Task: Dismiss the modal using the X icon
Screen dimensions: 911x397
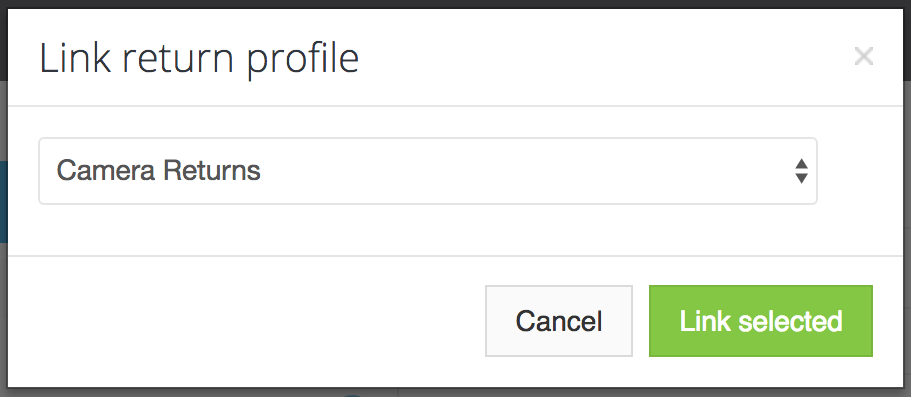Action: (863, 56)
